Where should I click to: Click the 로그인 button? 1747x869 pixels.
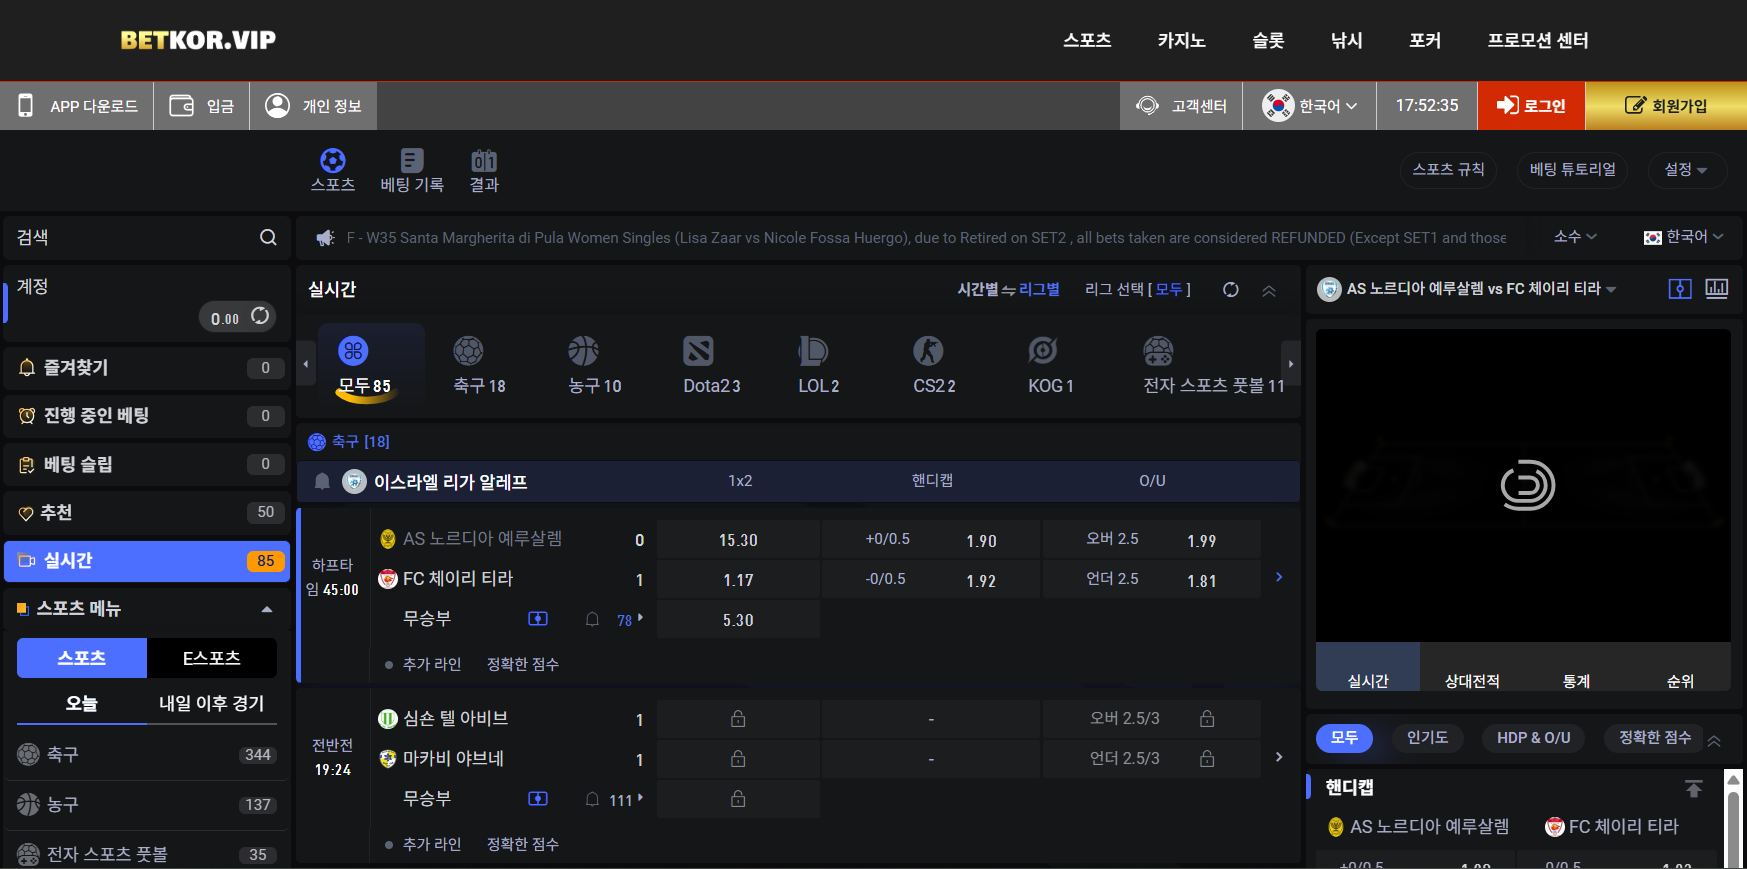pos(1531,106)
